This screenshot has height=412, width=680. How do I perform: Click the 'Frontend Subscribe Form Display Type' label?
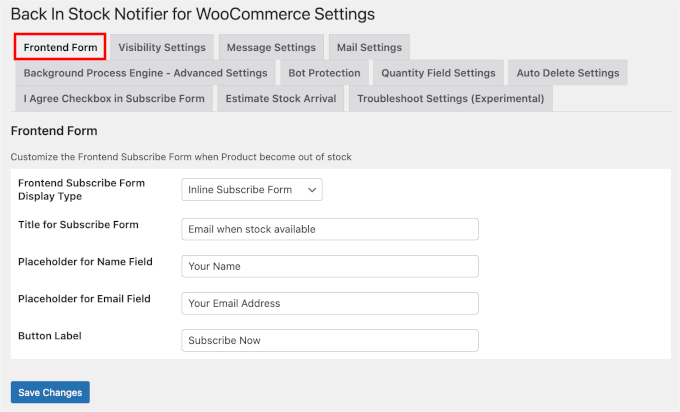(82, 190)
